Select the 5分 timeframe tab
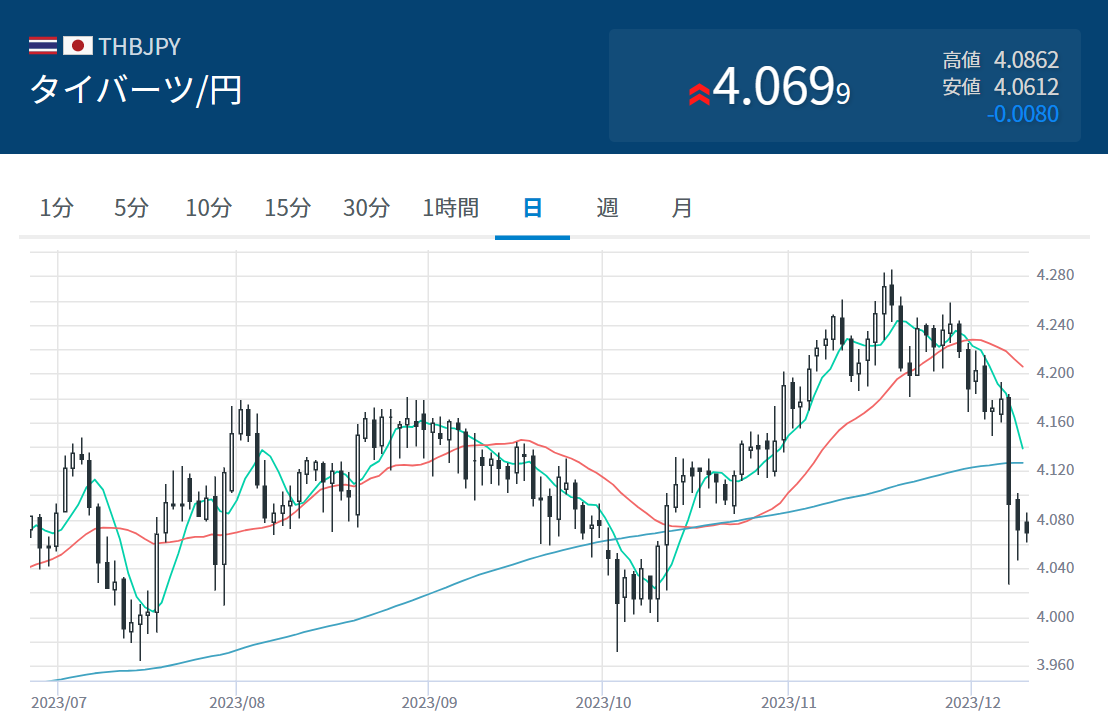Image resolution: width=1108 pixels, height=718 pixels. pos(131,208)
